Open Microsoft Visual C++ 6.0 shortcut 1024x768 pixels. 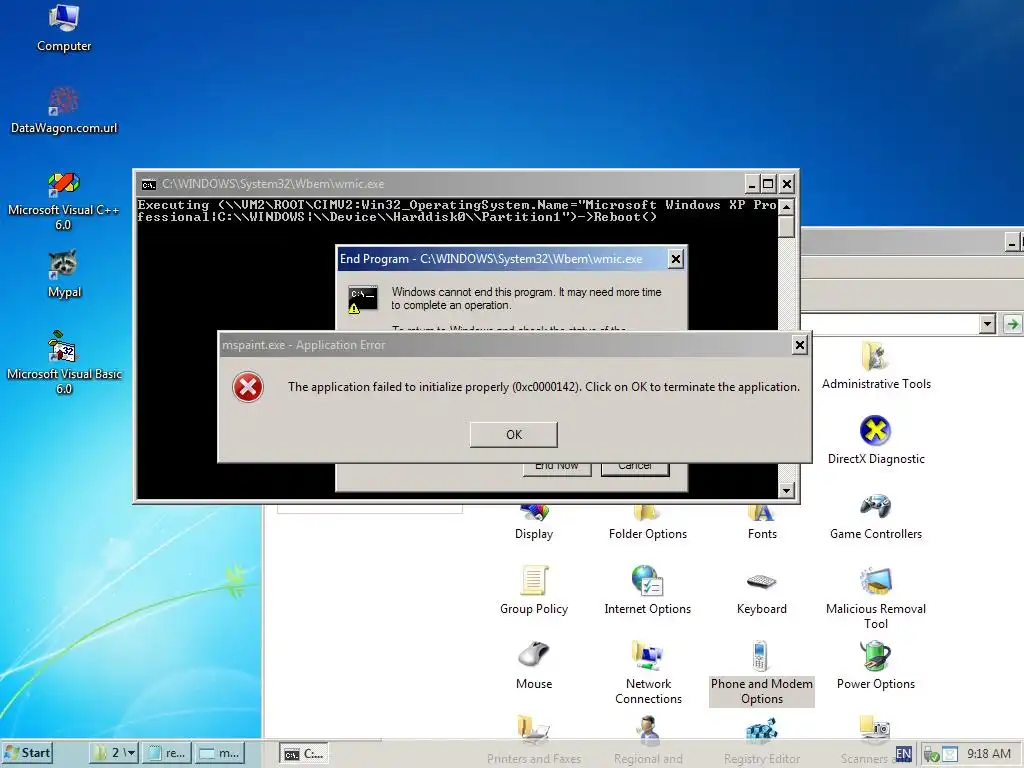[x=64, y=200]
